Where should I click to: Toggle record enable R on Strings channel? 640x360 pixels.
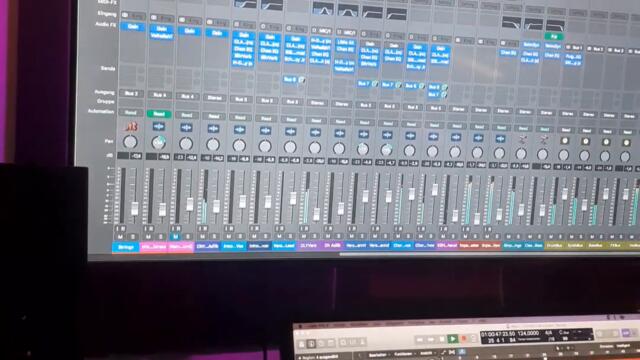coord(123,228)
